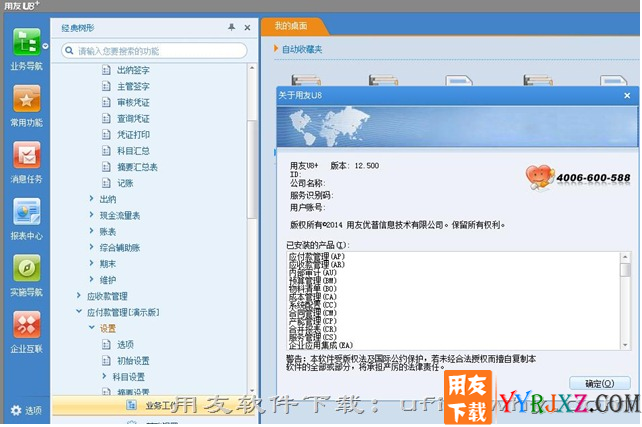Select 科目汇总 in the tree
Viewport: 642px width, 427px height.
coord(133,151)
